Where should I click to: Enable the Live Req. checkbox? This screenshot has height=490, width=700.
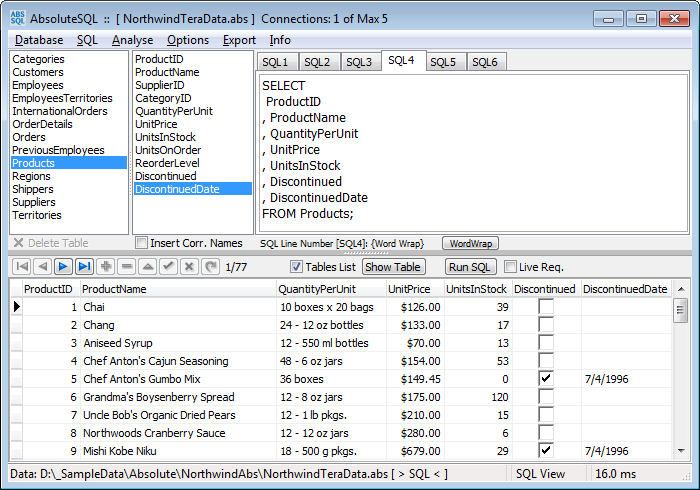pyautogui.click(x=510, y=267)
